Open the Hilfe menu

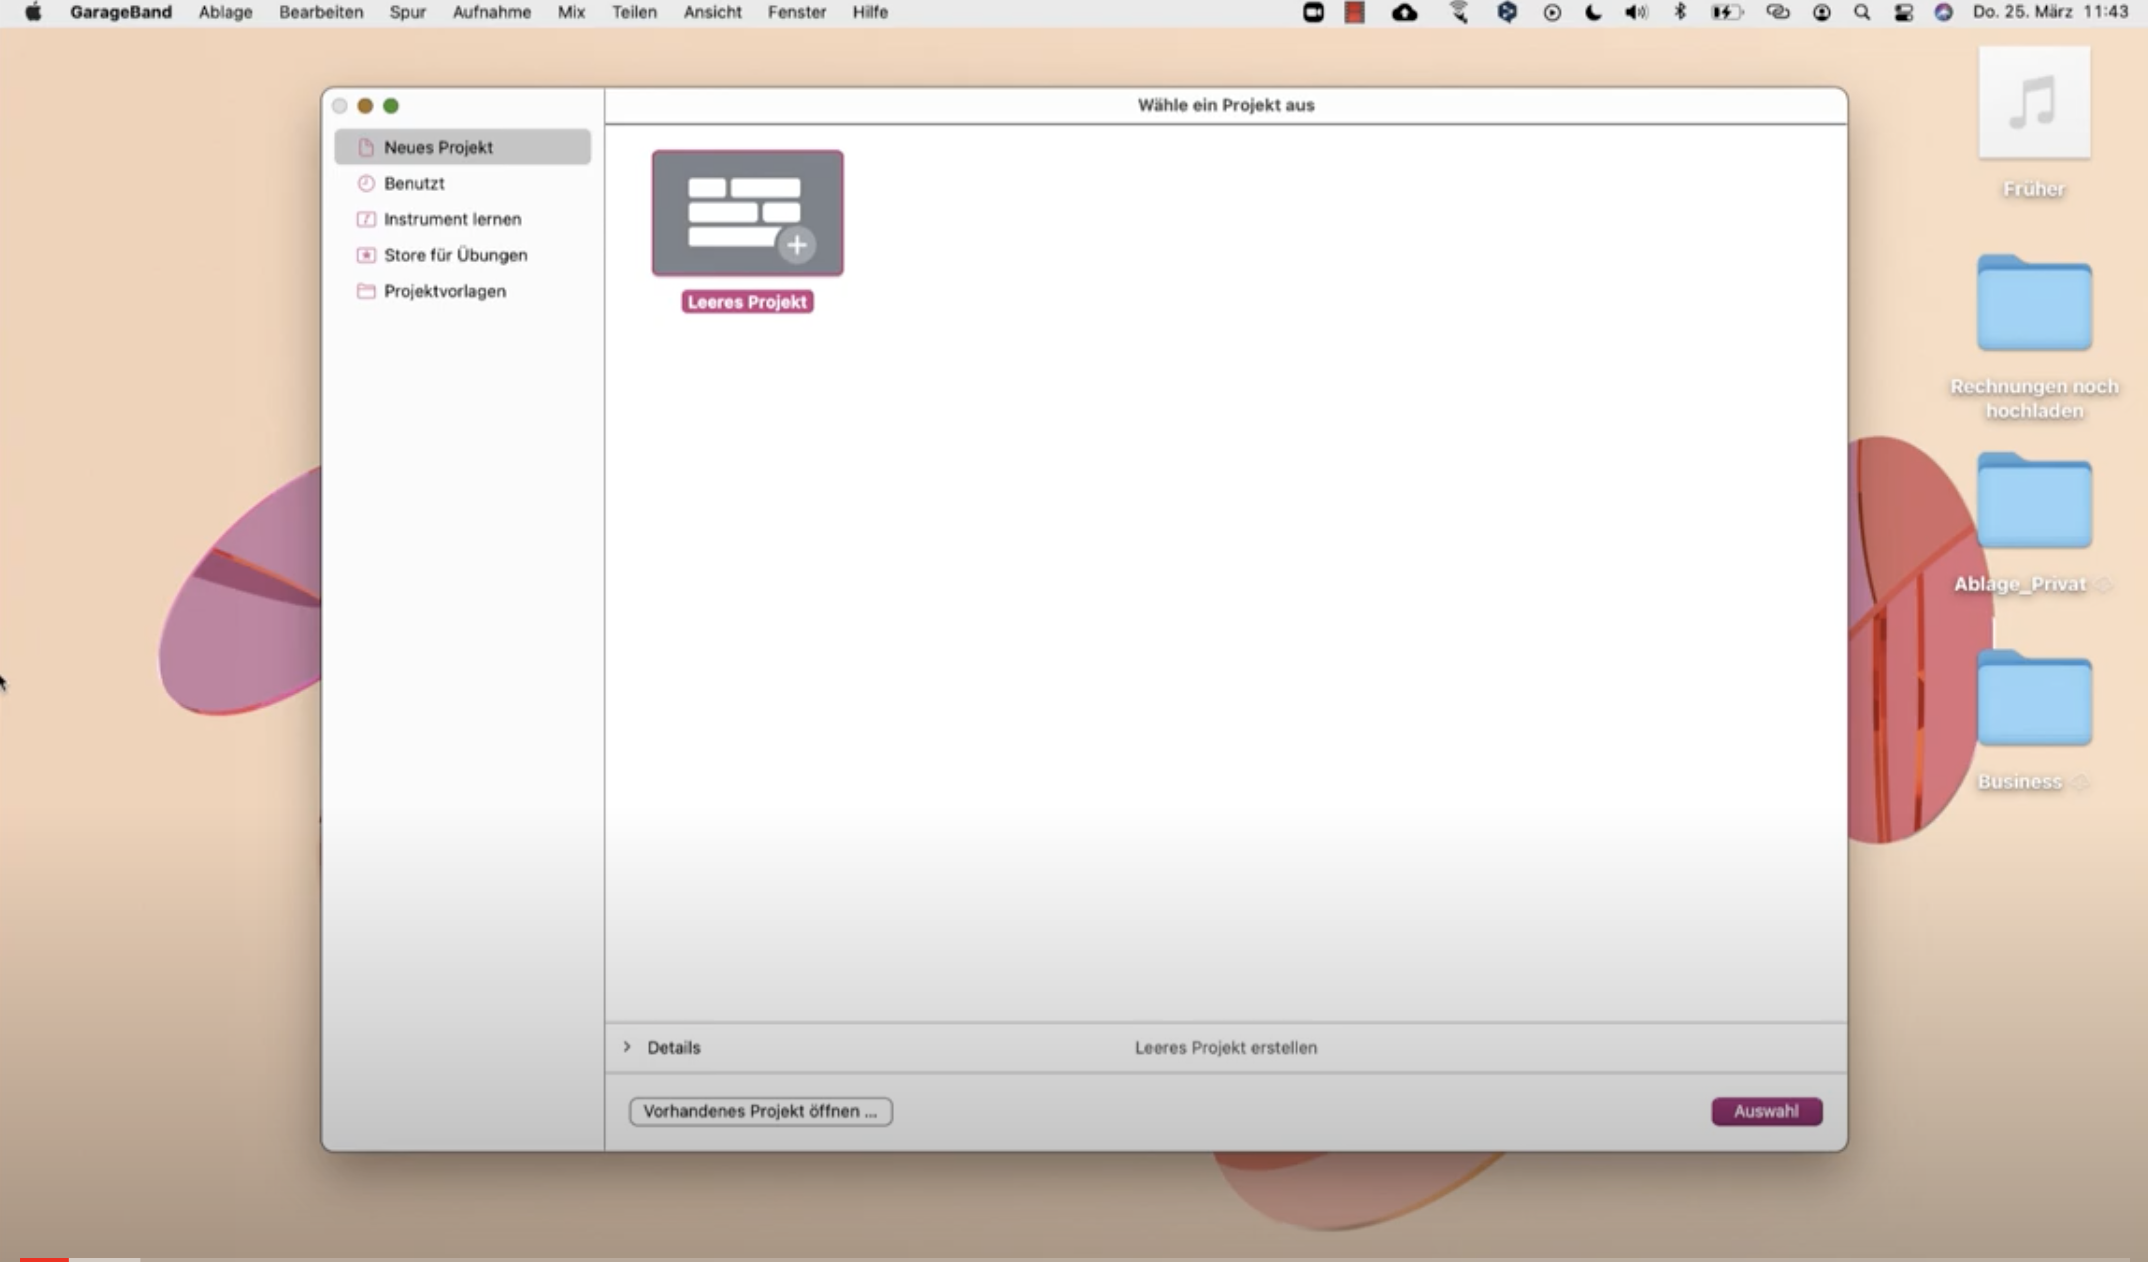point(870,12)
